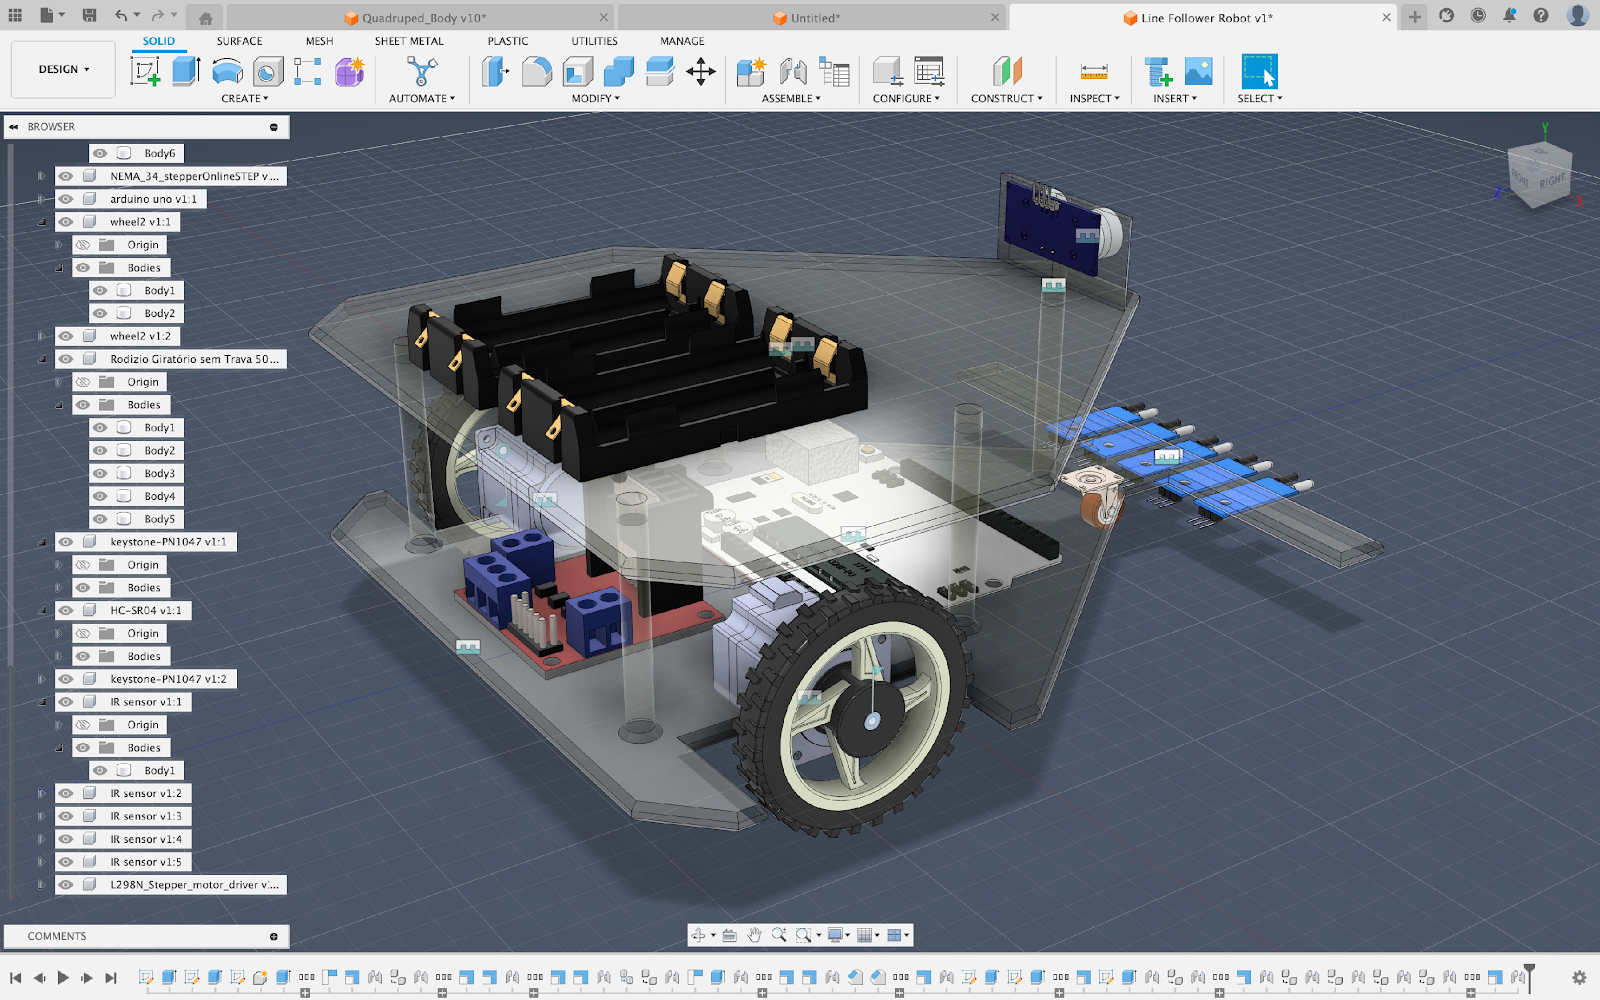The image size is (1600, 1000).
Task: Hide the IR sensor v1:3 component
Action: pyautogui.click(x=66, y=816)
